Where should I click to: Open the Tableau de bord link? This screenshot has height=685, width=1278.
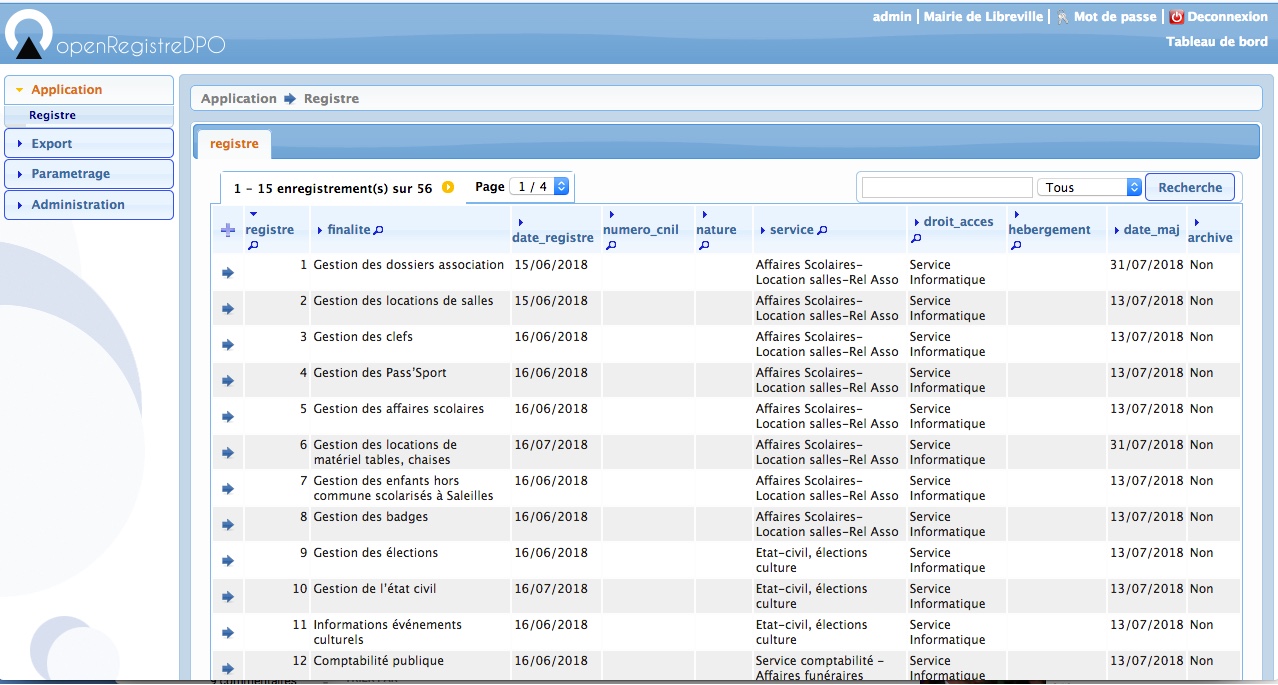click(1217, 41)
